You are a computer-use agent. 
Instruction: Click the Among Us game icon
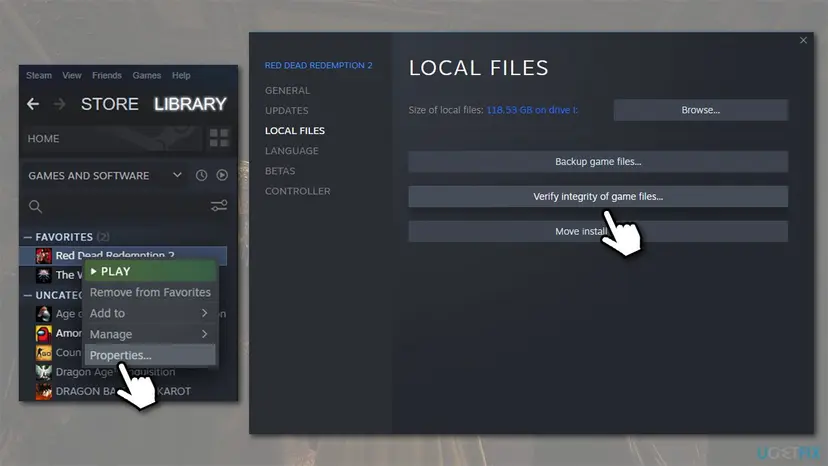(x=44, y=333)
